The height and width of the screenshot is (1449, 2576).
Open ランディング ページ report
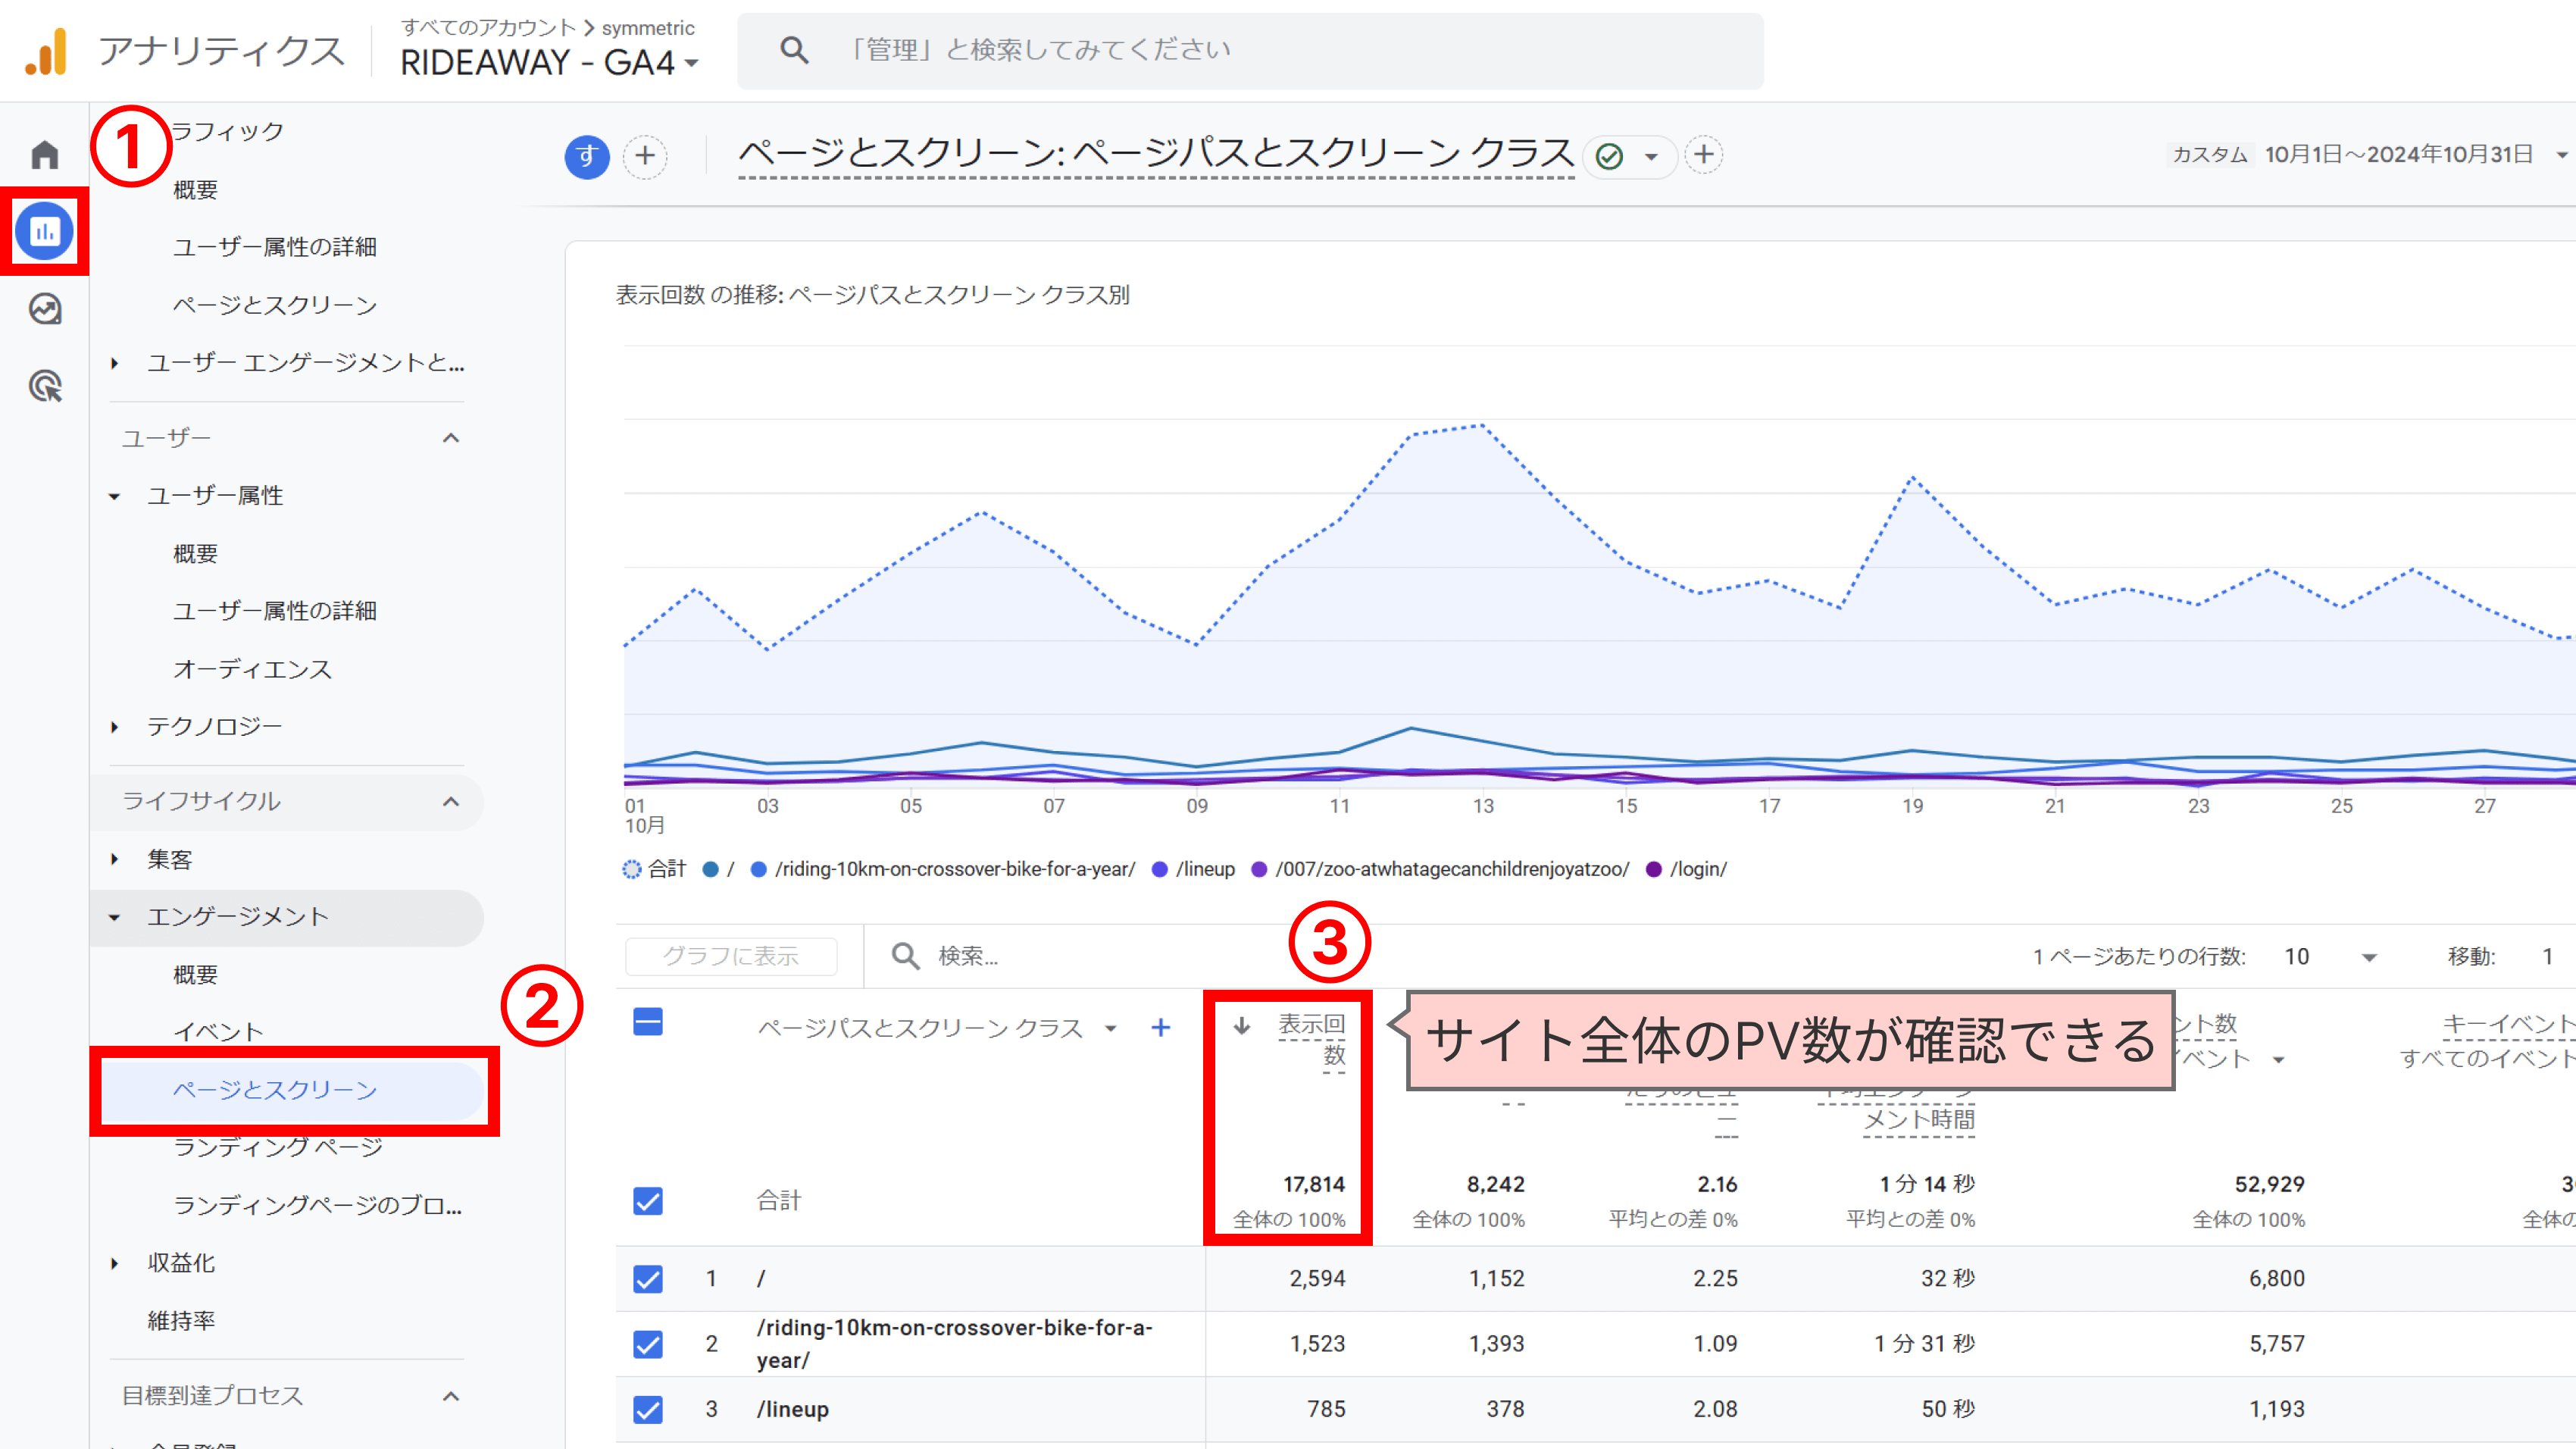[x=278, y=1147]
